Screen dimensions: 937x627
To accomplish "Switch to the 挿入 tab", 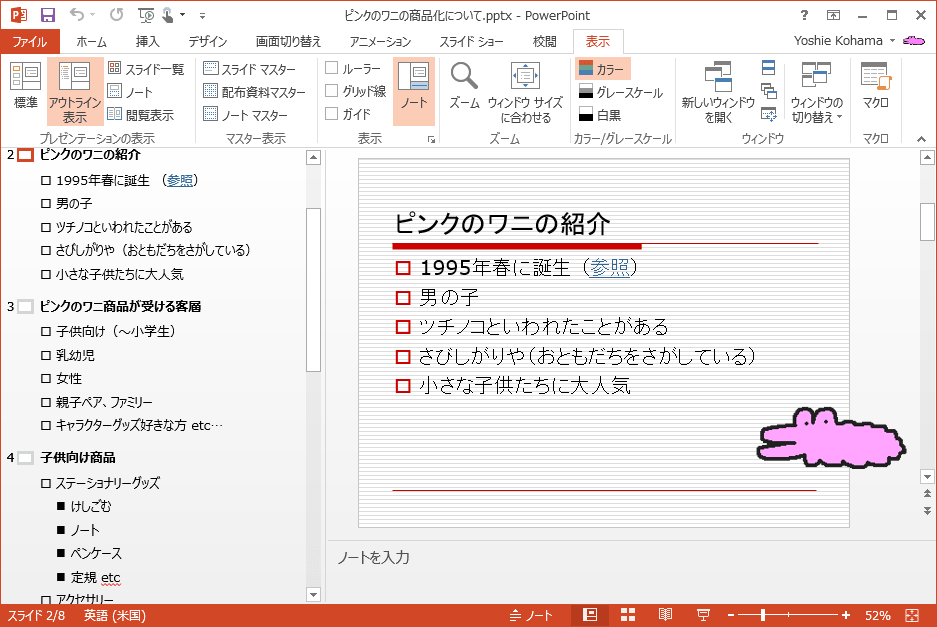I will 148,41.
